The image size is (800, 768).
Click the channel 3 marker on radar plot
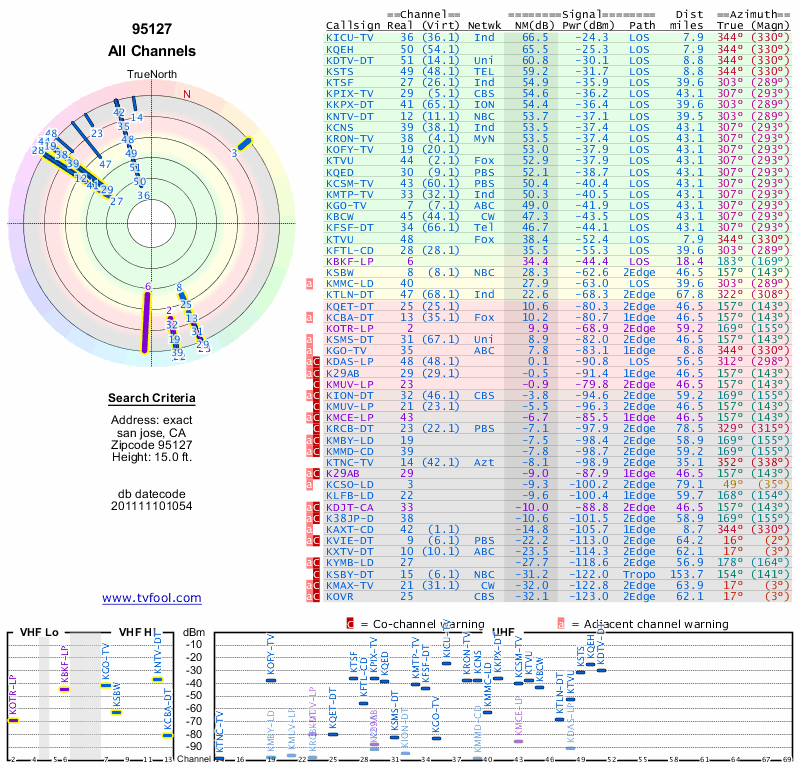[245, 144]
